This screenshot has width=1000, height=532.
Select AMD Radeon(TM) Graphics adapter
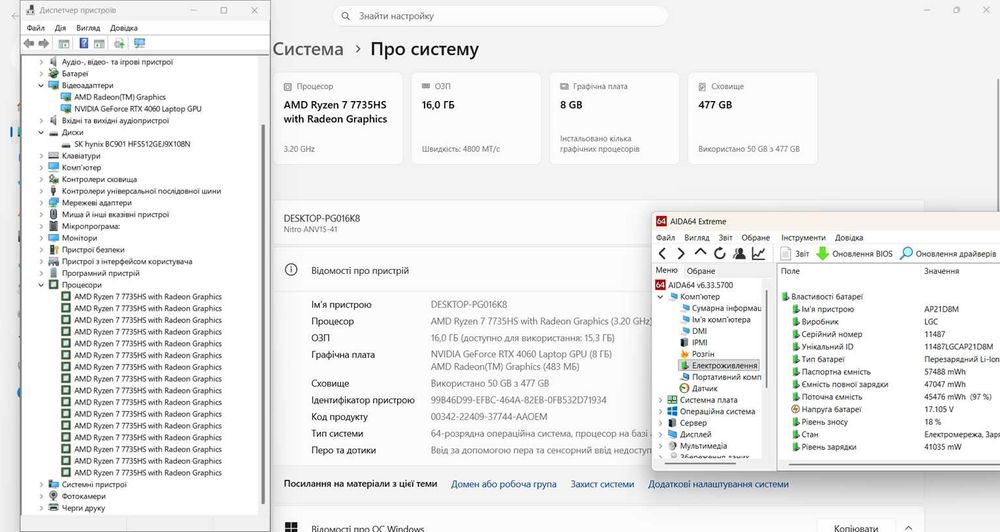coord(119,97)
